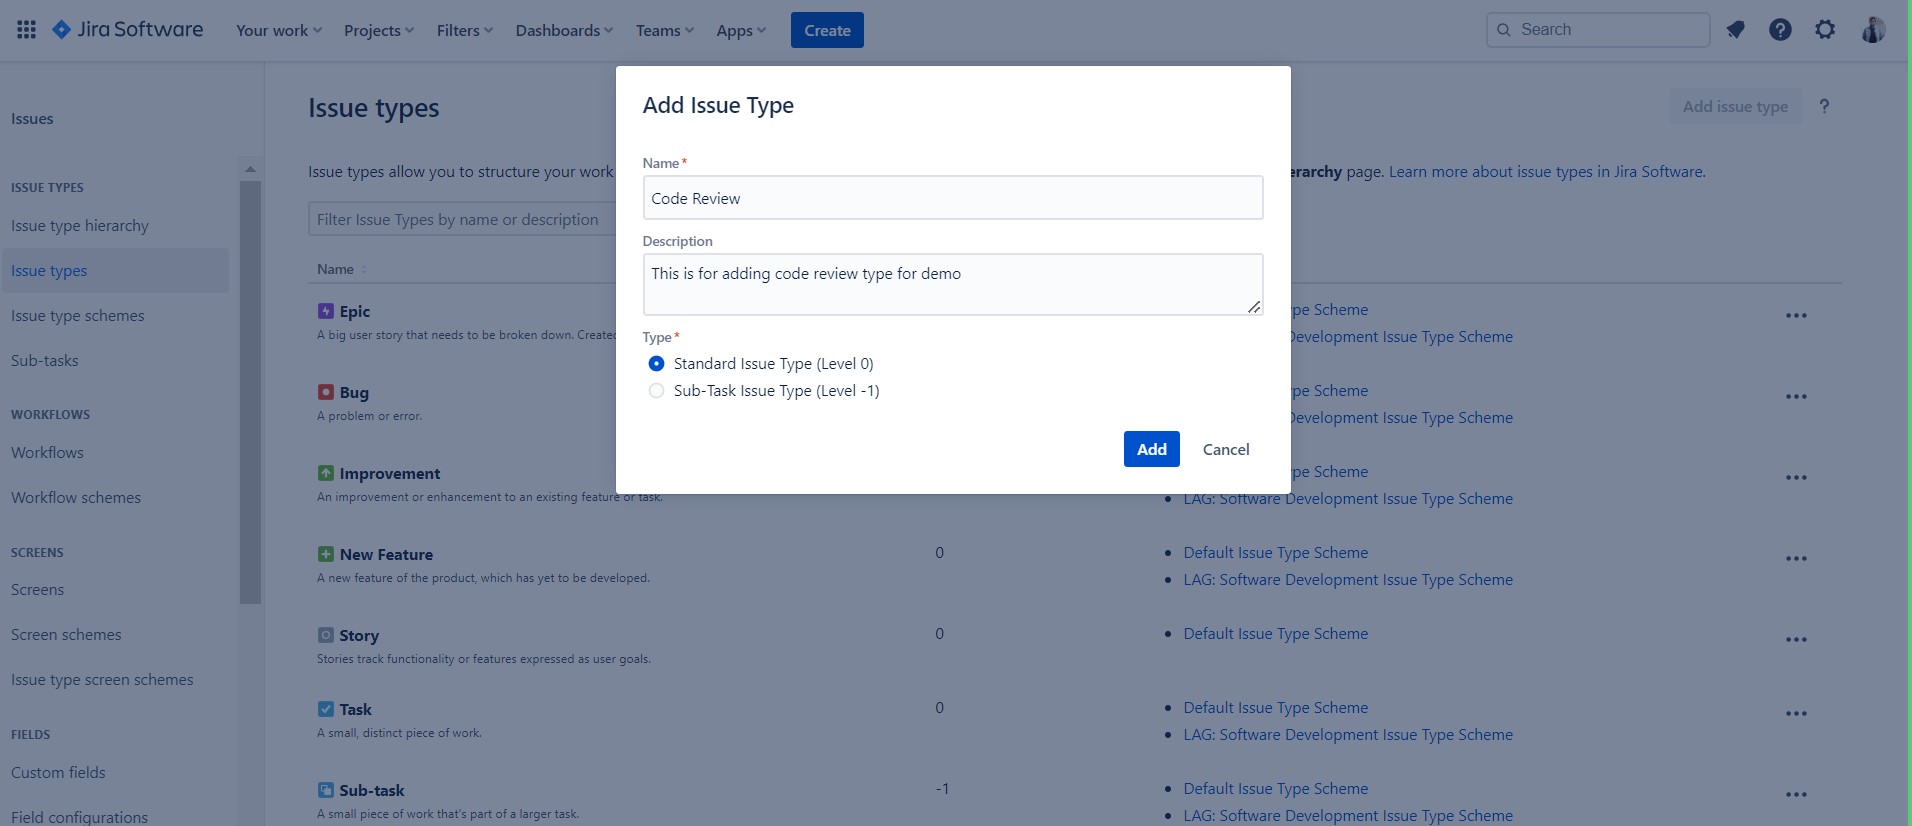Image resolution: width=1912 pixels, height=826 pixels.
Task: Expand the Your work dropdown
Action: point(279,31)
